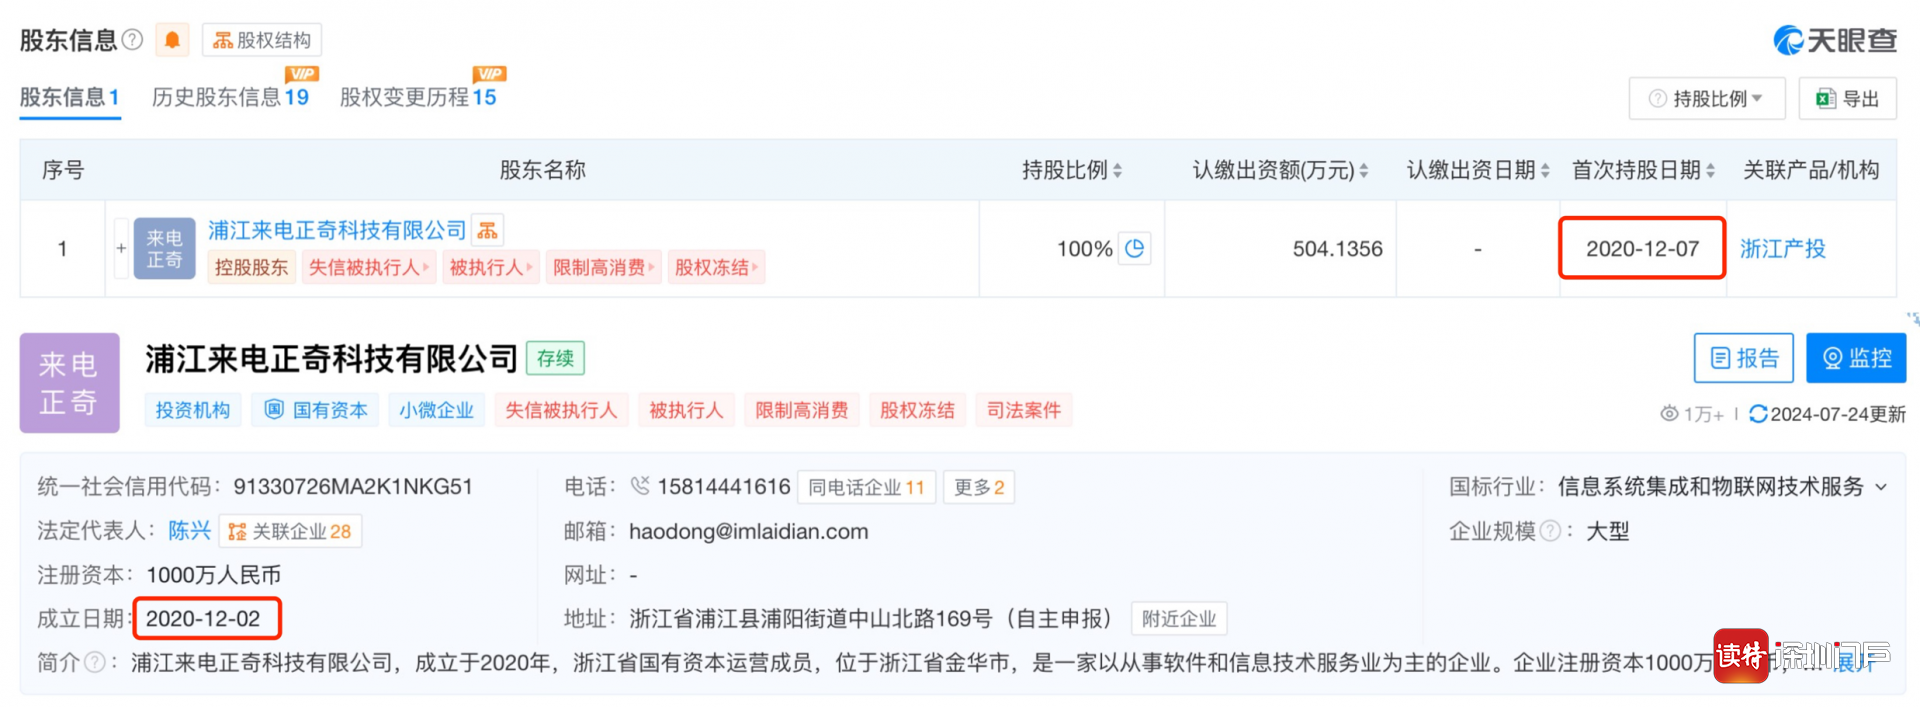The width and height of the screenshot is (1920, 707).
Task: Open the 浙江产投 related institution link
Action: tap(1782, 249)
